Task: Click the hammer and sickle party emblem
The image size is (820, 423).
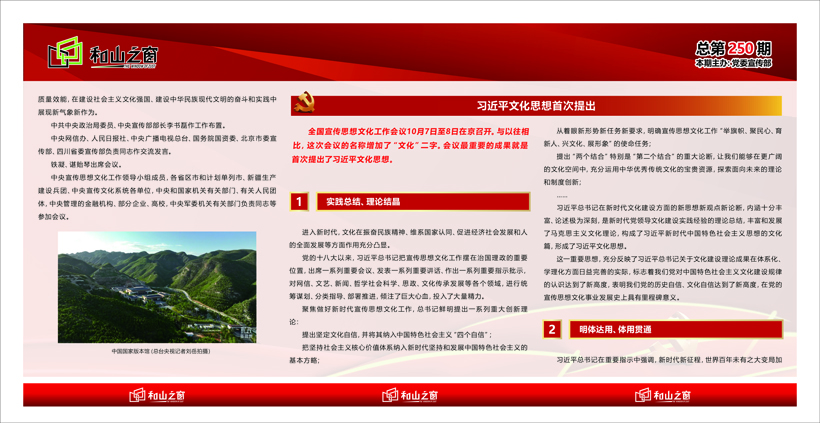Action: [x=304, y=102]
